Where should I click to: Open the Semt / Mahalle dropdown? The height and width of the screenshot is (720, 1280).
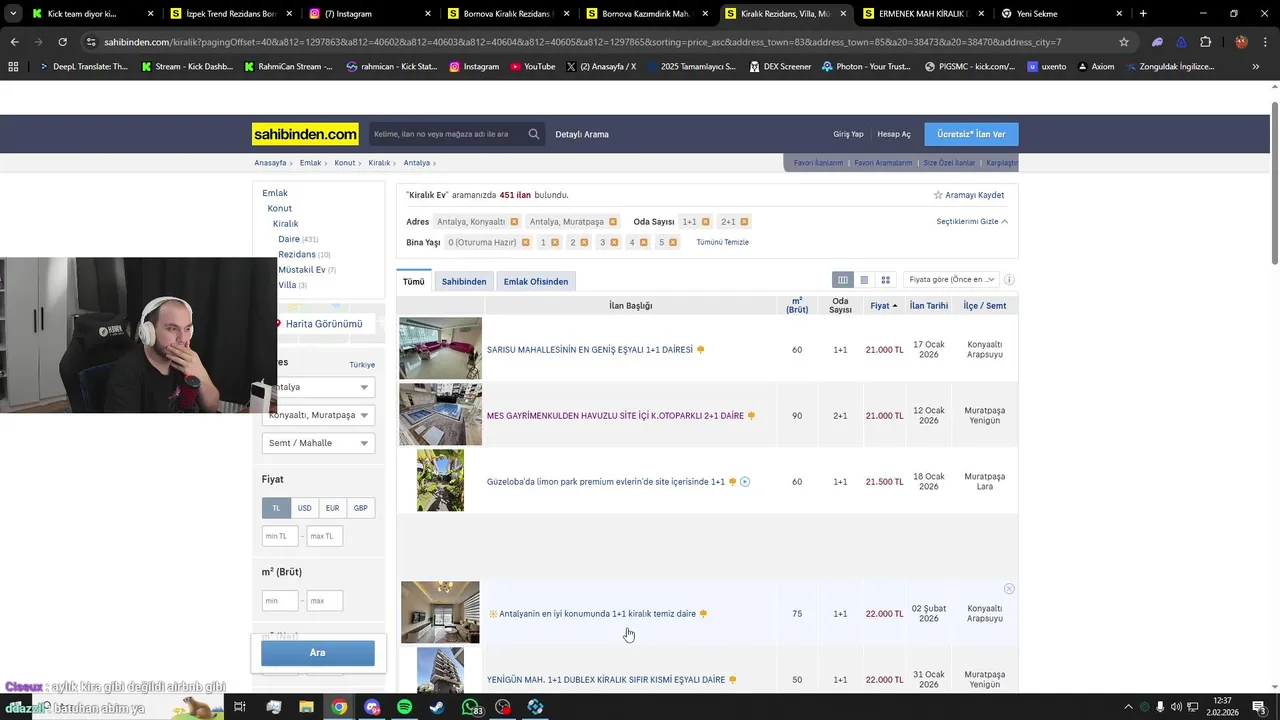tap(318, 443)
